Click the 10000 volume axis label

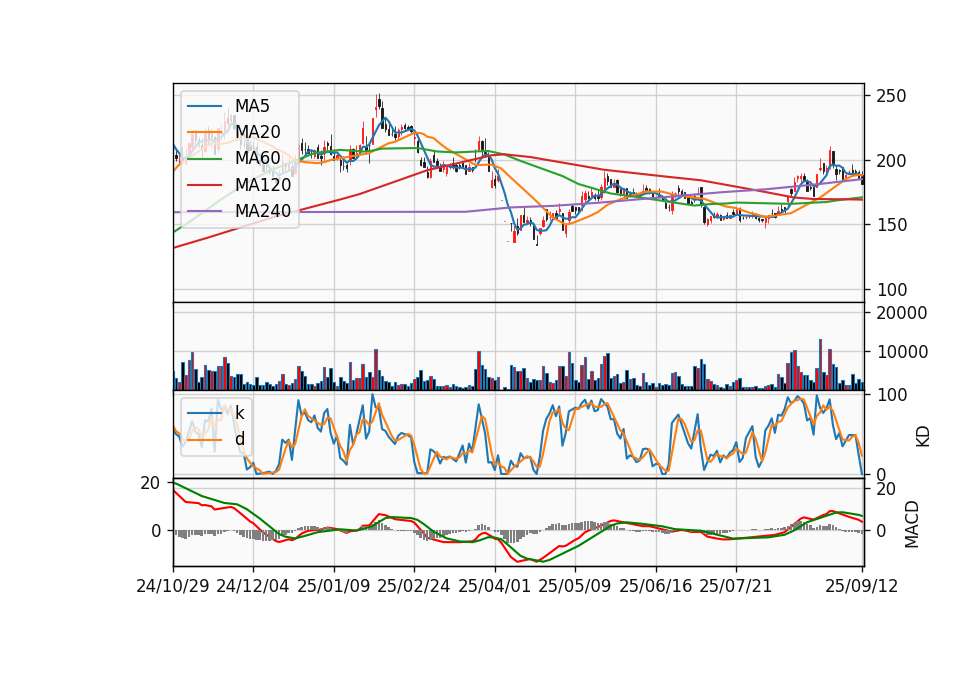(902, 352)
